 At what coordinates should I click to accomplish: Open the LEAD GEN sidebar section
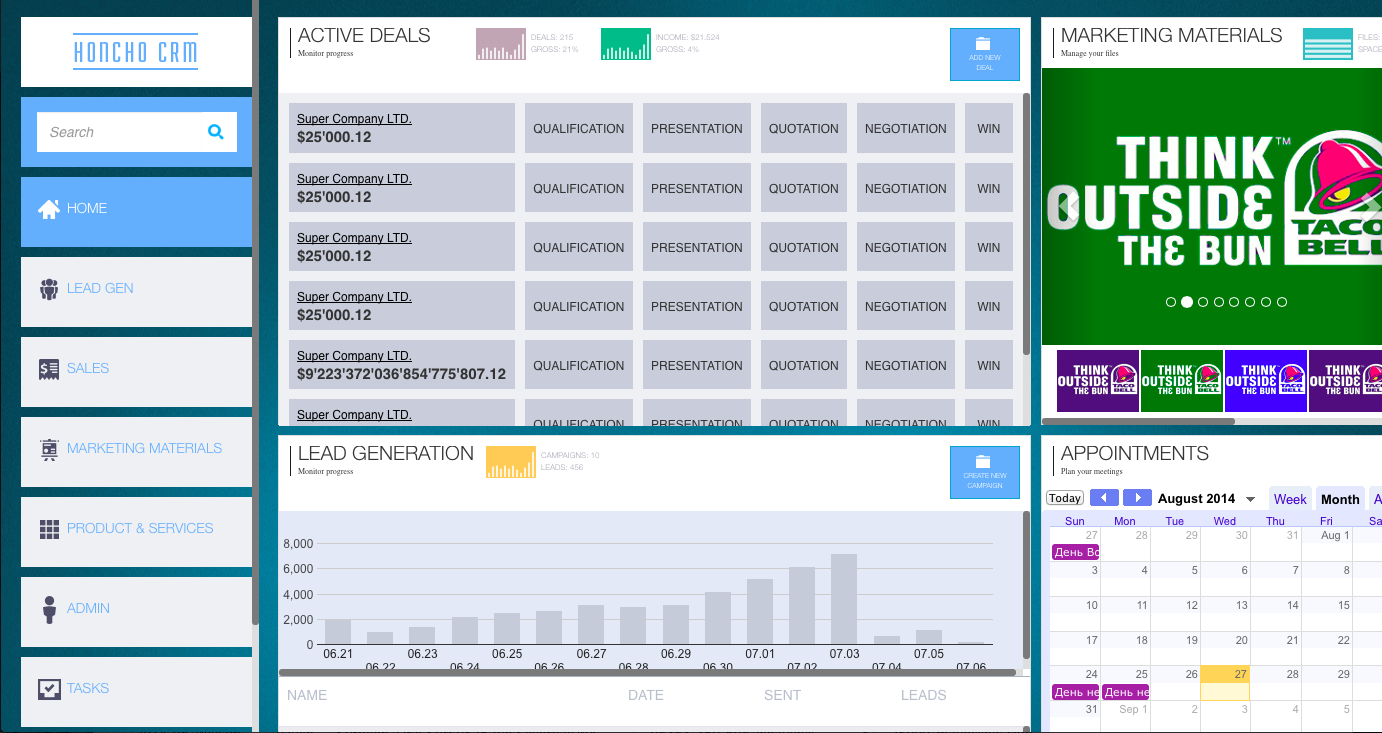[136, 292]
